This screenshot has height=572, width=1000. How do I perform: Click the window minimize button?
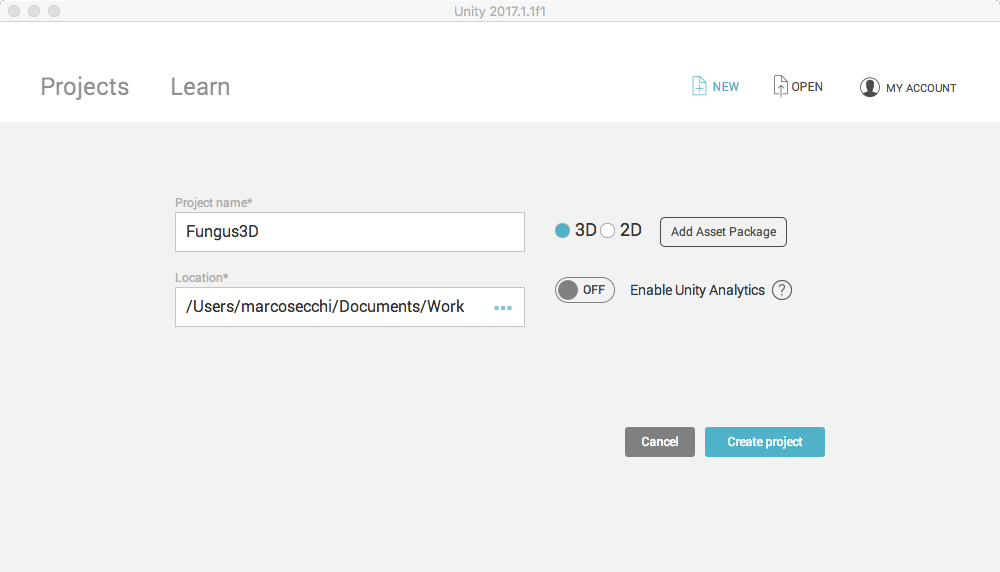(x=34, y=11)
